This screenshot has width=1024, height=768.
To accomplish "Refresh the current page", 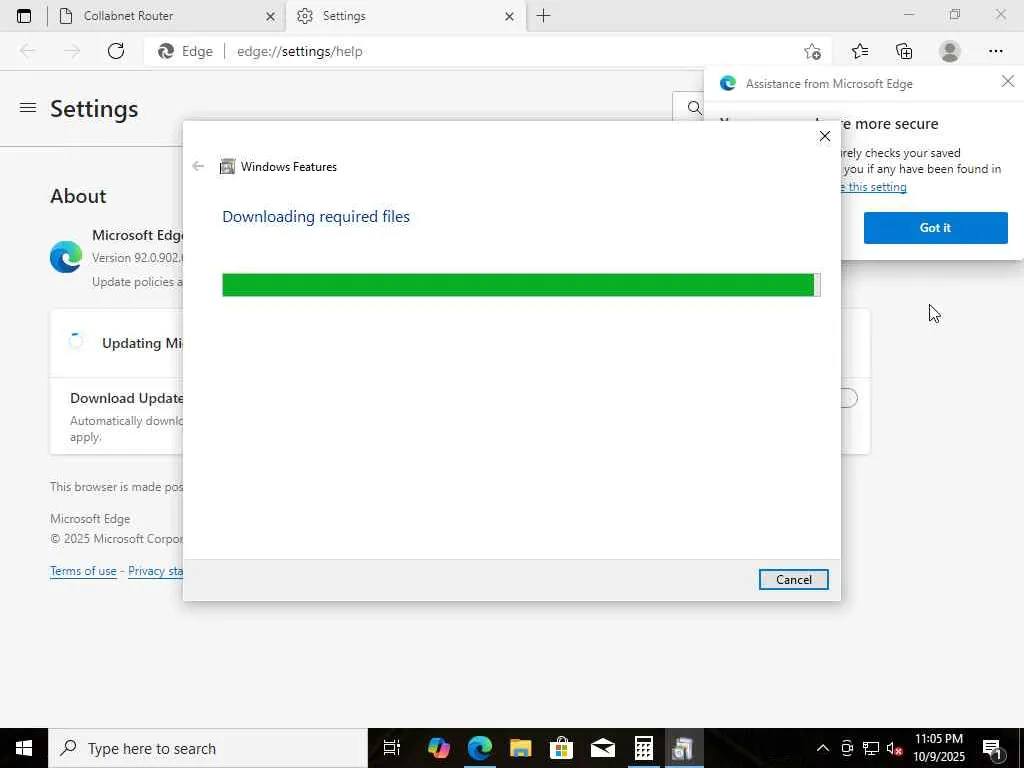I will coord(116,51).
